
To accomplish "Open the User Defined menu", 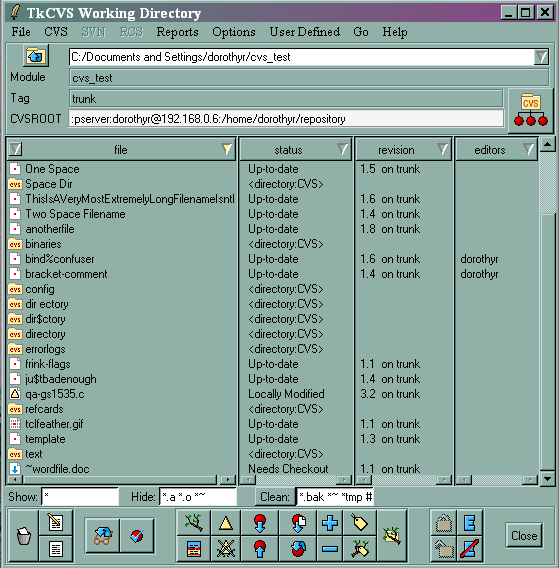I will (x=305, y=32).
